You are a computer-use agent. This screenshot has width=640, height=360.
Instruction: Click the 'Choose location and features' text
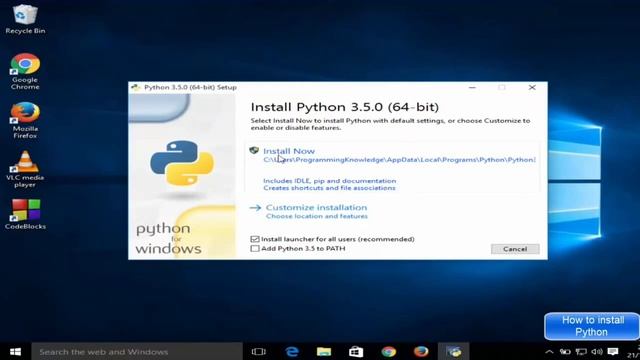click(317, 216)
